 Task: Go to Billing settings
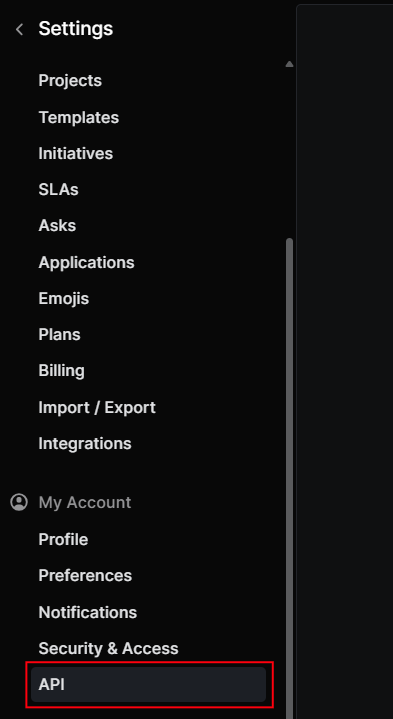[x=61, y=371]
